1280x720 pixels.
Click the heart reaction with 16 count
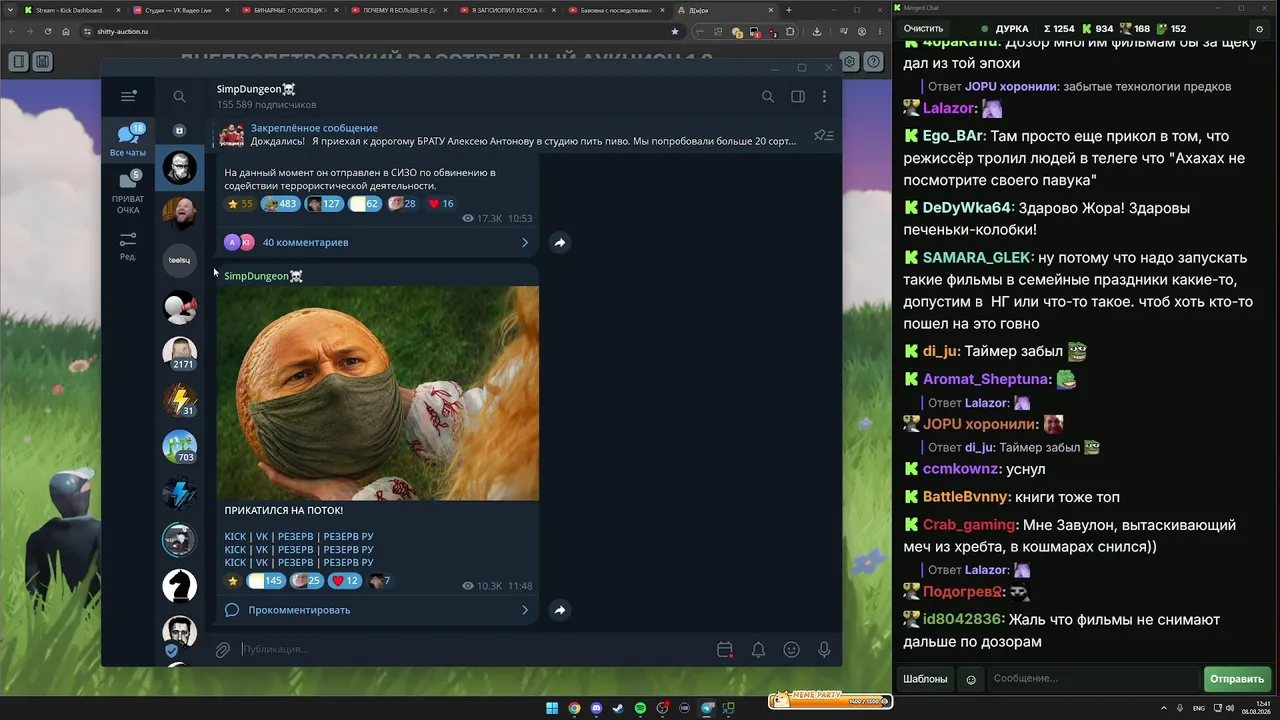[x=441, y=204]
